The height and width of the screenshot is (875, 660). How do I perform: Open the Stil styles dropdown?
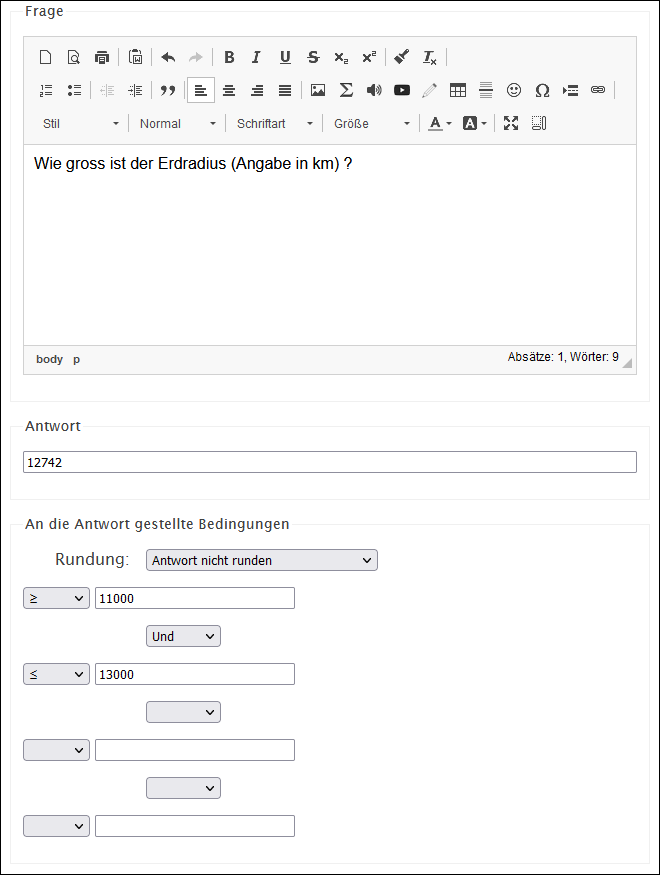[80, 123]
